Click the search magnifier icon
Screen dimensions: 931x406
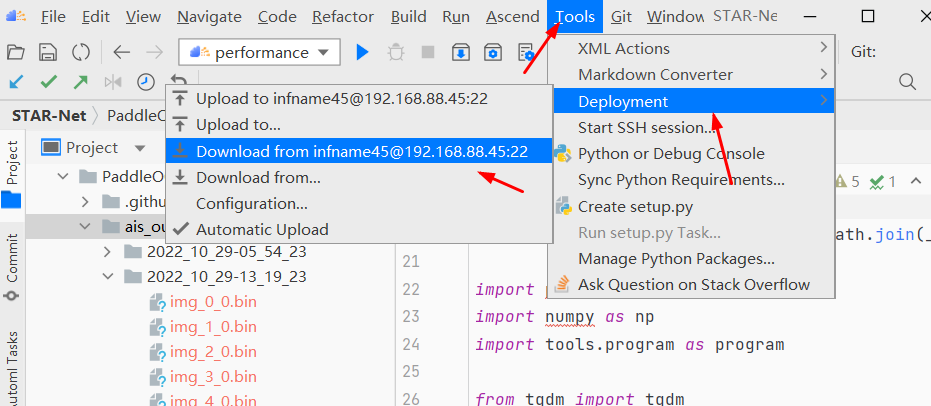click(x=907, y=81)
